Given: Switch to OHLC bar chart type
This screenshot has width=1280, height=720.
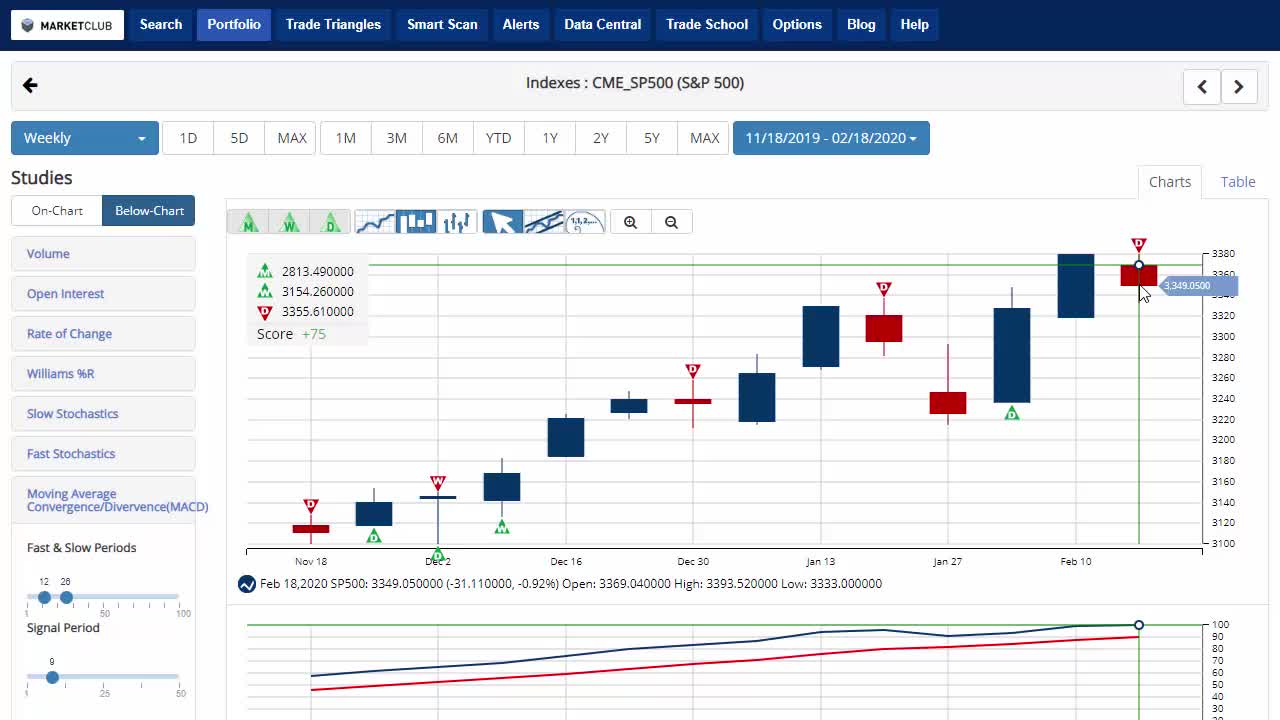Looking at the screenshot, I should [x=457, y=222].
